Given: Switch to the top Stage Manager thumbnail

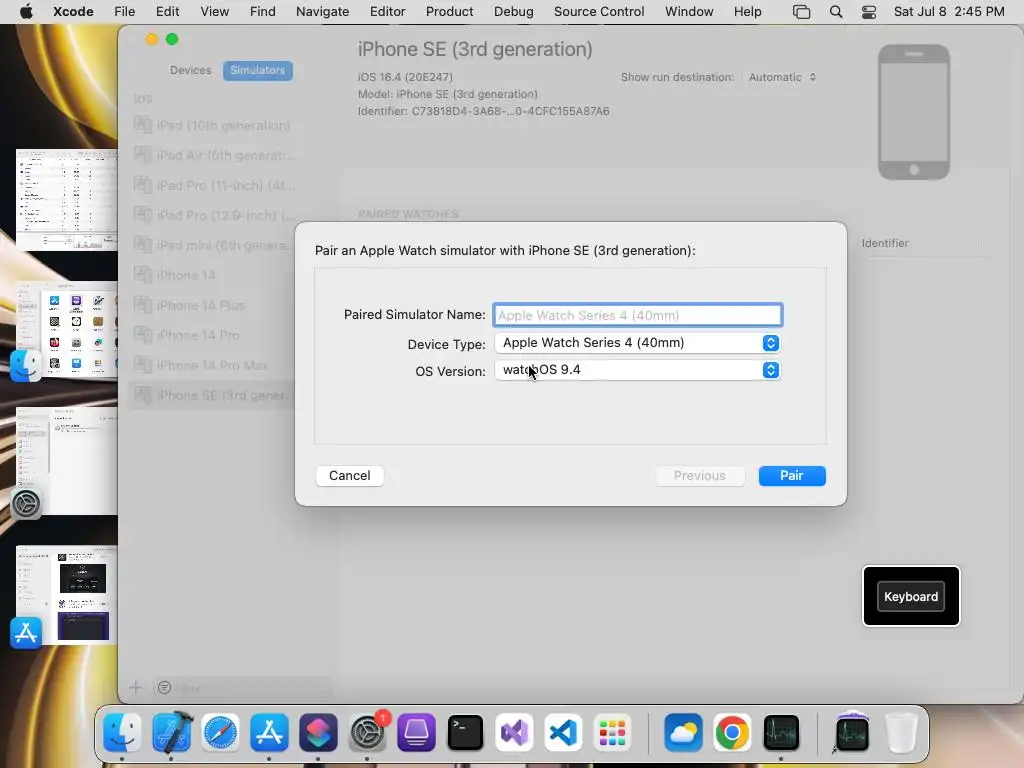Looking at the screenshot, I should click(67, 200).
